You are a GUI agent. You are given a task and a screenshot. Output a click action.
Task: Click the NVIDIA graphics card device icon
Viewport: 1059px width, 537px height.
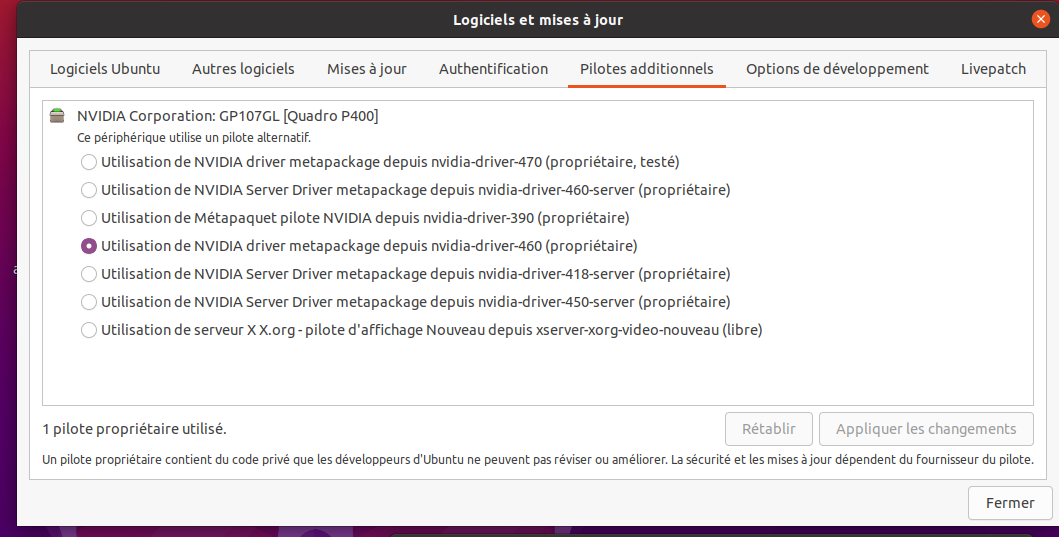tap(57, 116)
